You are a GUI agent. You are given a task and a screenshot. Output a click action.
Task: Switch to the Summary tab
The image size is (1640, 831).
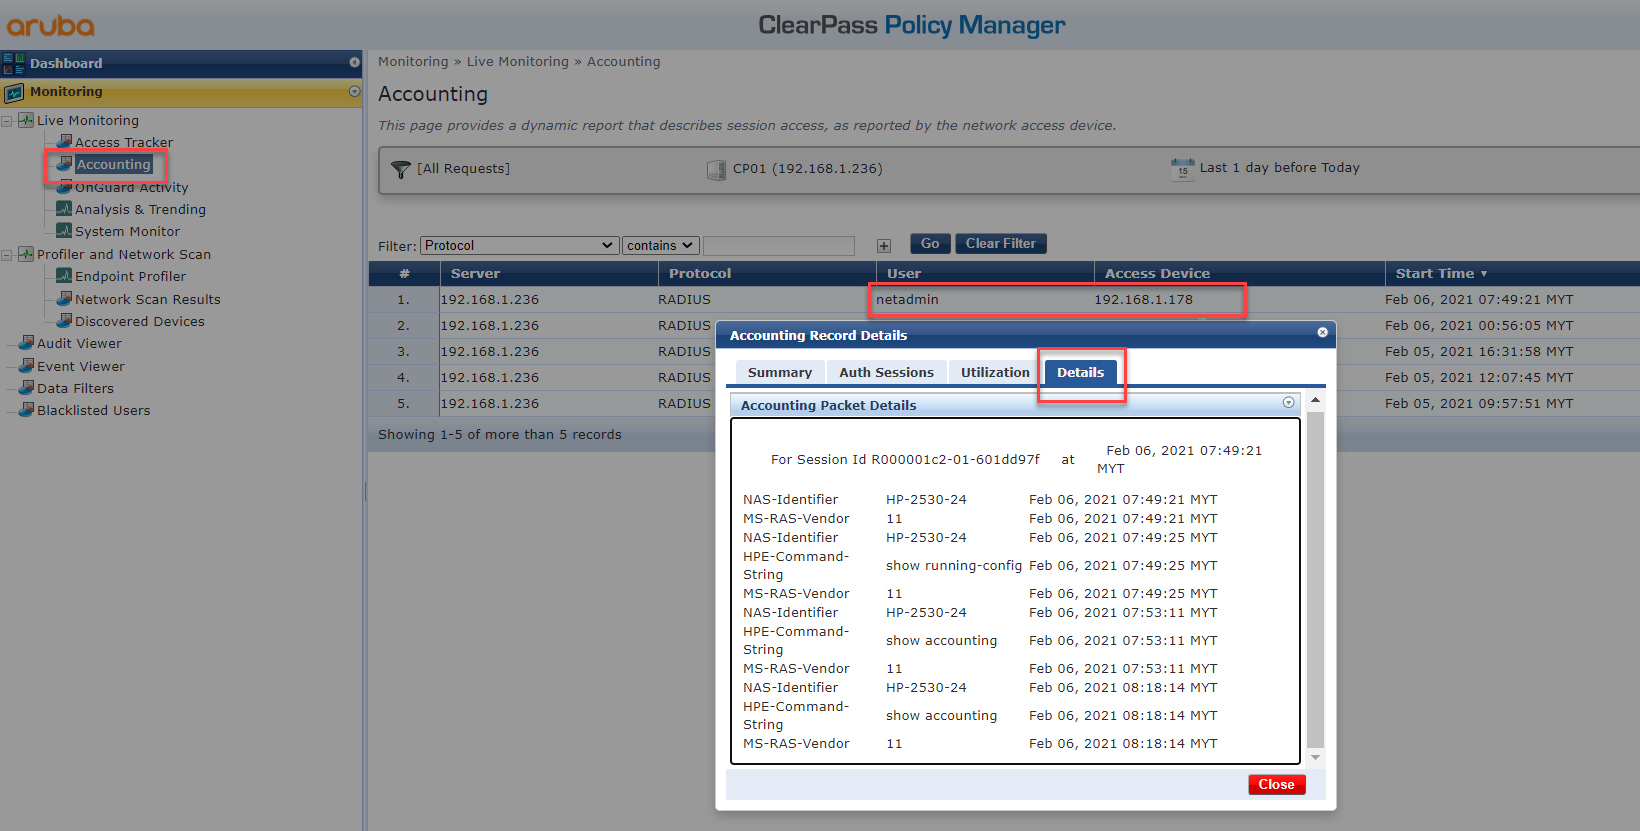coord(780,372)
